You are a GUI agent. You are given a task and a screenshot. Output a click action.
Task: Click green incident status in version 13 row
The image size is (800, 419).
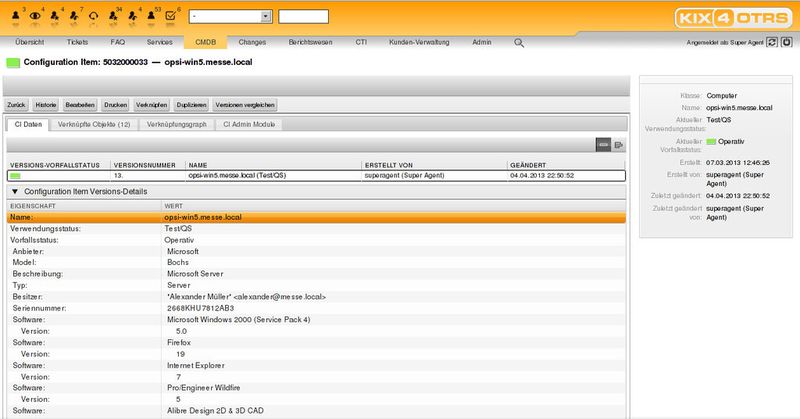pyautogui.click(x=15, y=176)
